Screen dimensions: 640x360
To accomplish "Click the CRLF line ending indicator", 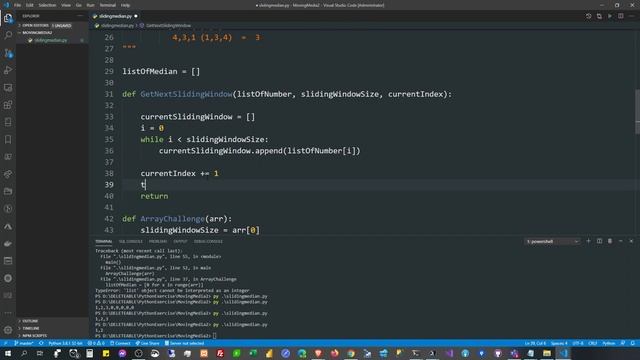I will tap(593, 343).
